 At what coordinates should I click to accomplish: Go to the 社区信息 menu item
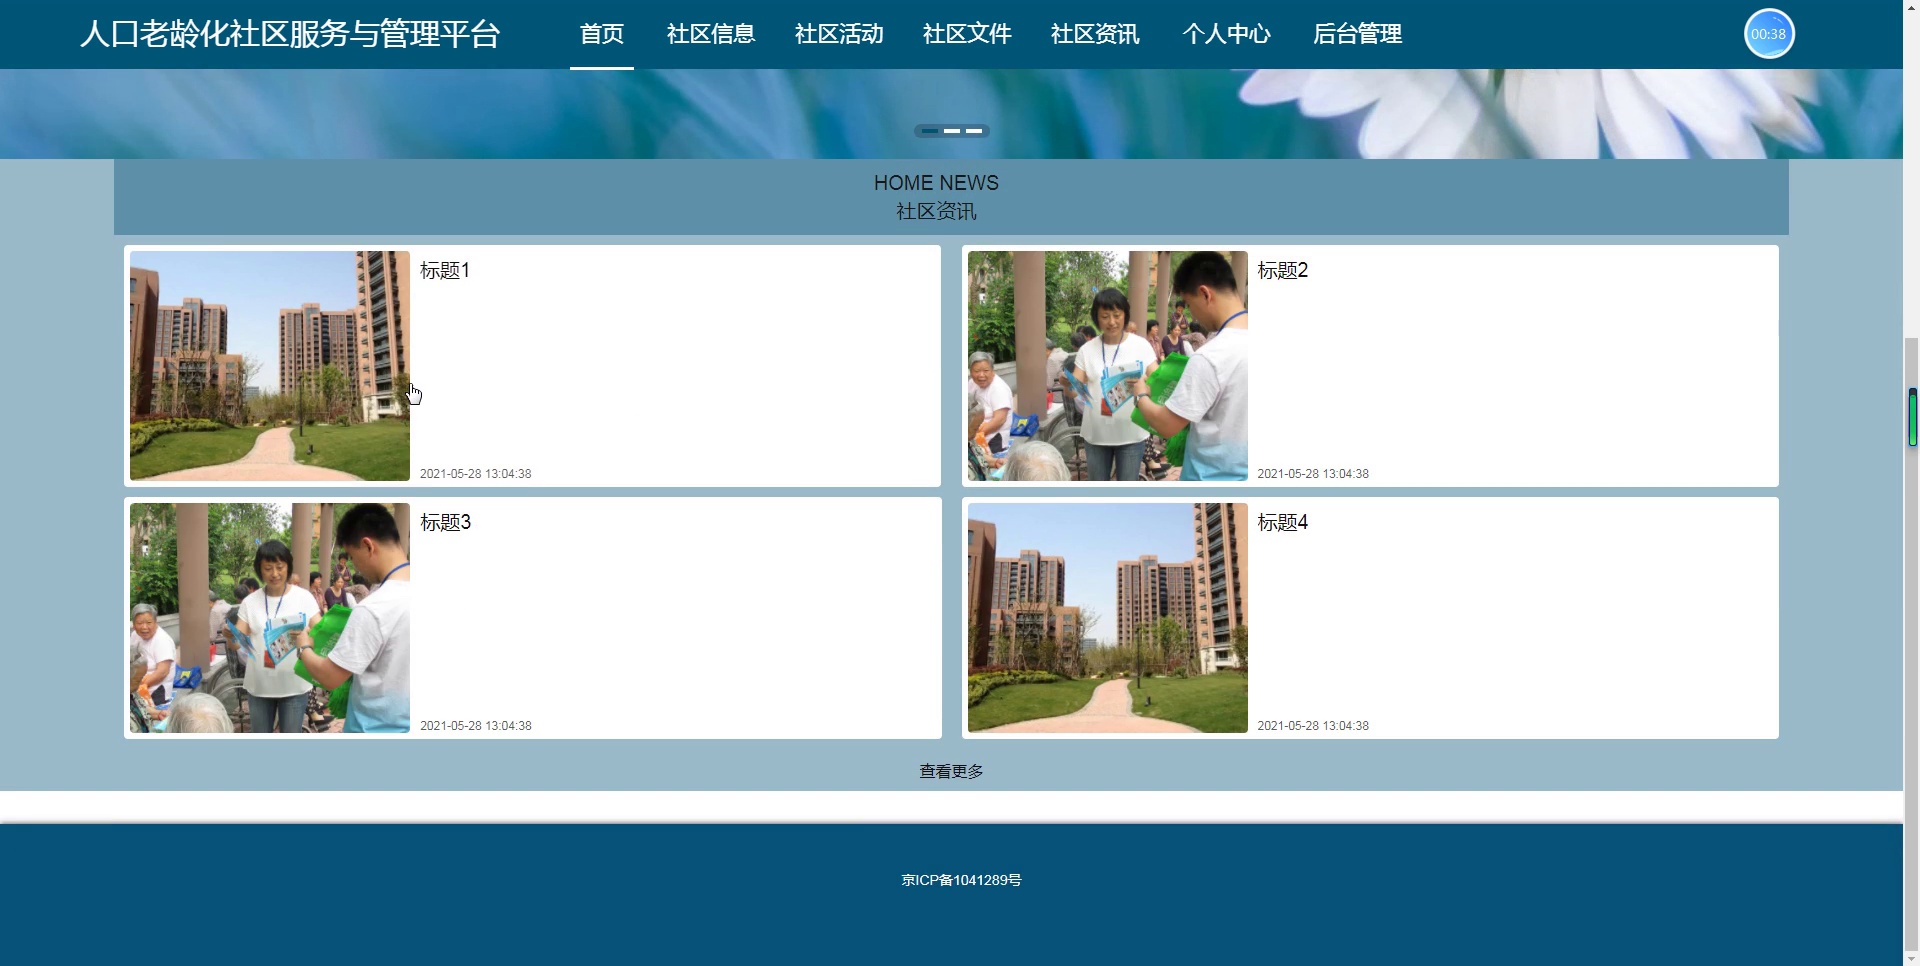pyautogui.click(x=711, y=34)
